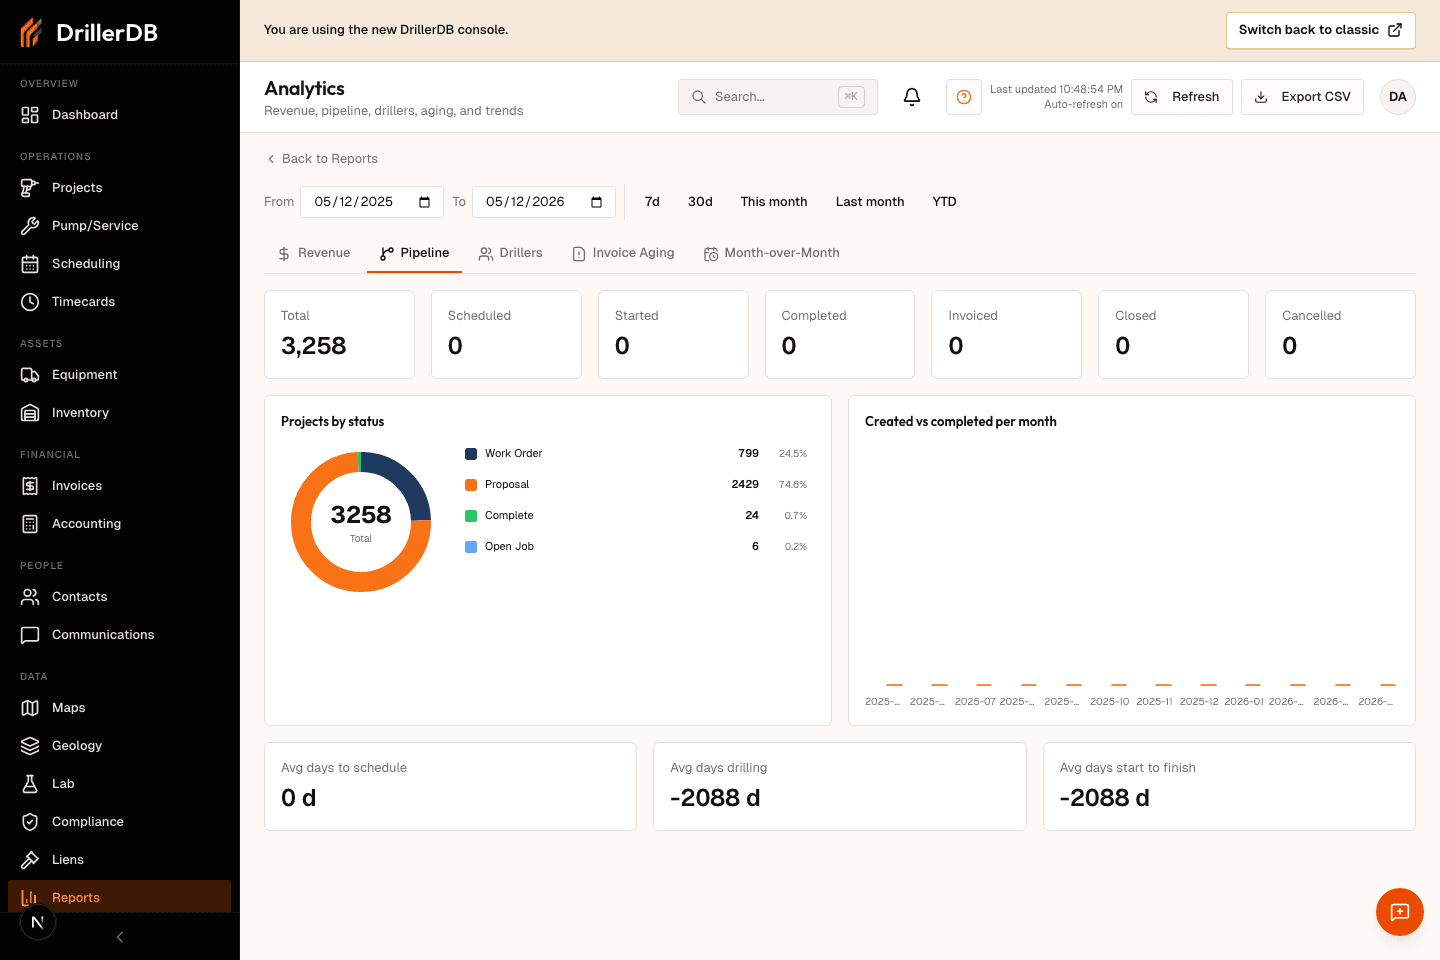The width and height of the screenshot is (1440, 960).
Task: Select the Pipeline tab
Action: (x=414, y=253)
